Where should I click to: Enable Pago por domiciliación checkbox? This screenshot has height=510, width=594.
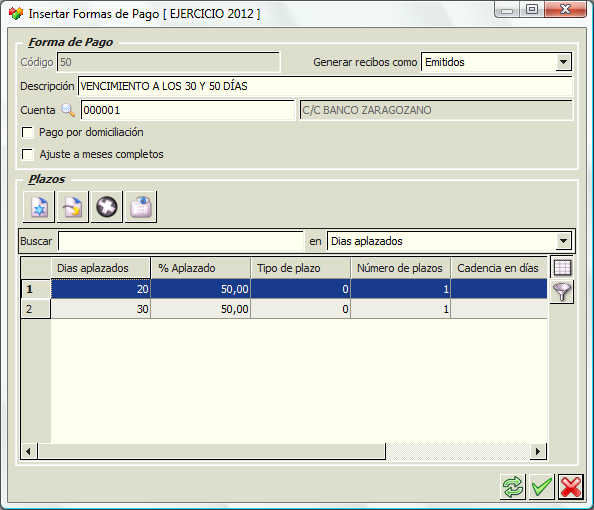(x=27, y=132)
